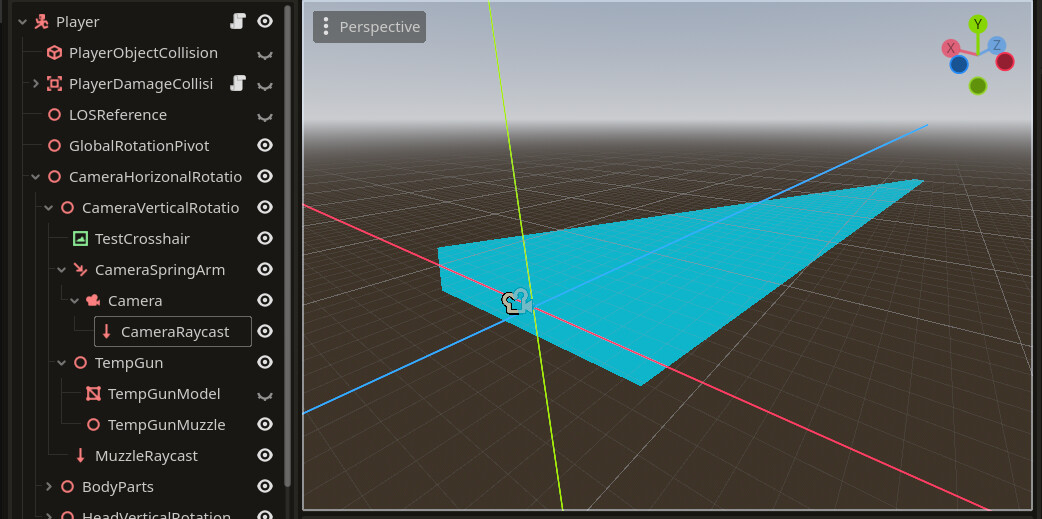Collapse the TempGun node

coord(61,363)
